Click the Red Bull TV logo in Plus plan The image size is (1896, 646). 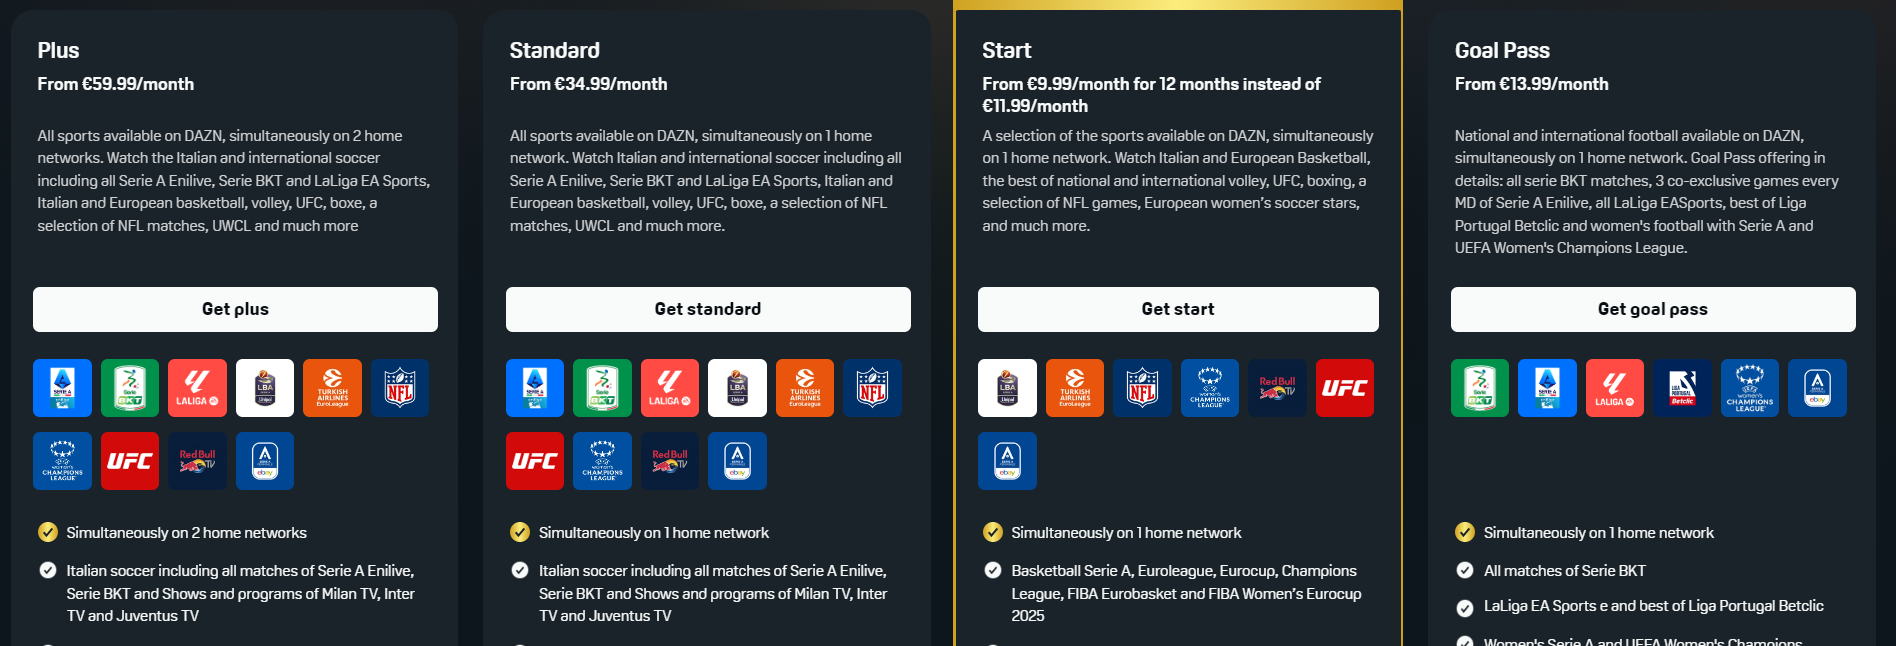[197, 461]
